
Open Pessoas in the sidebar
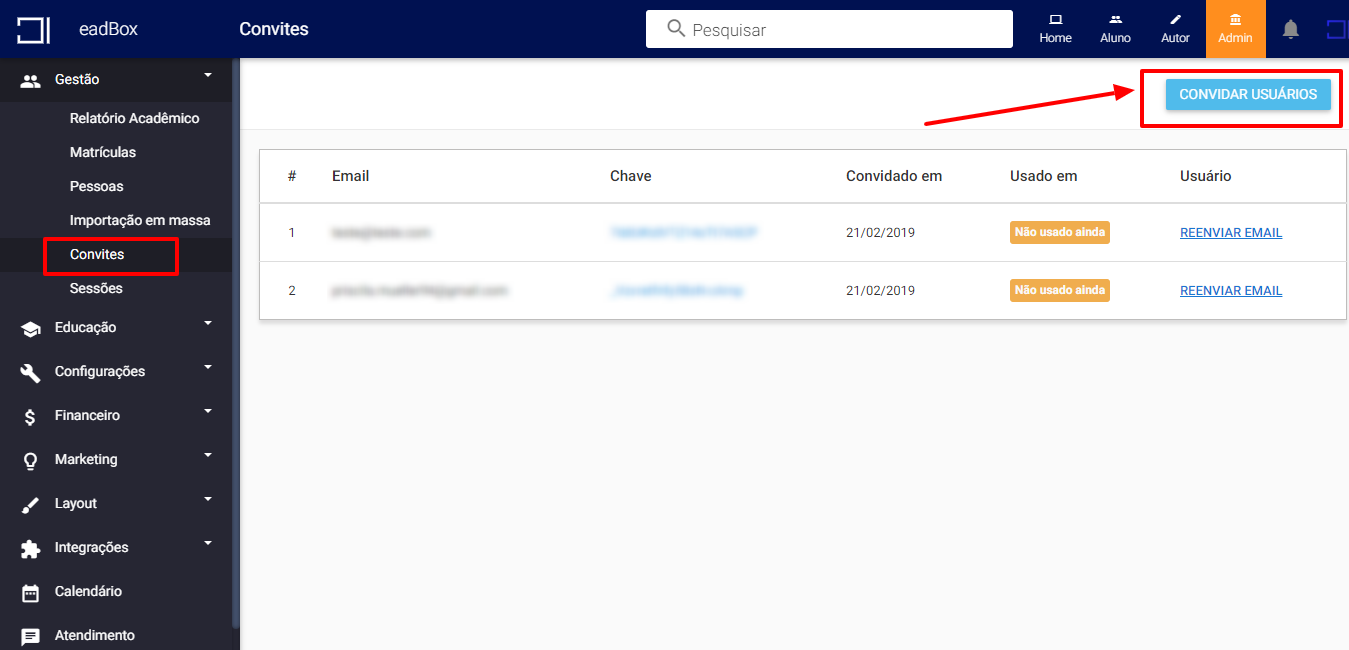pos(97,186)
